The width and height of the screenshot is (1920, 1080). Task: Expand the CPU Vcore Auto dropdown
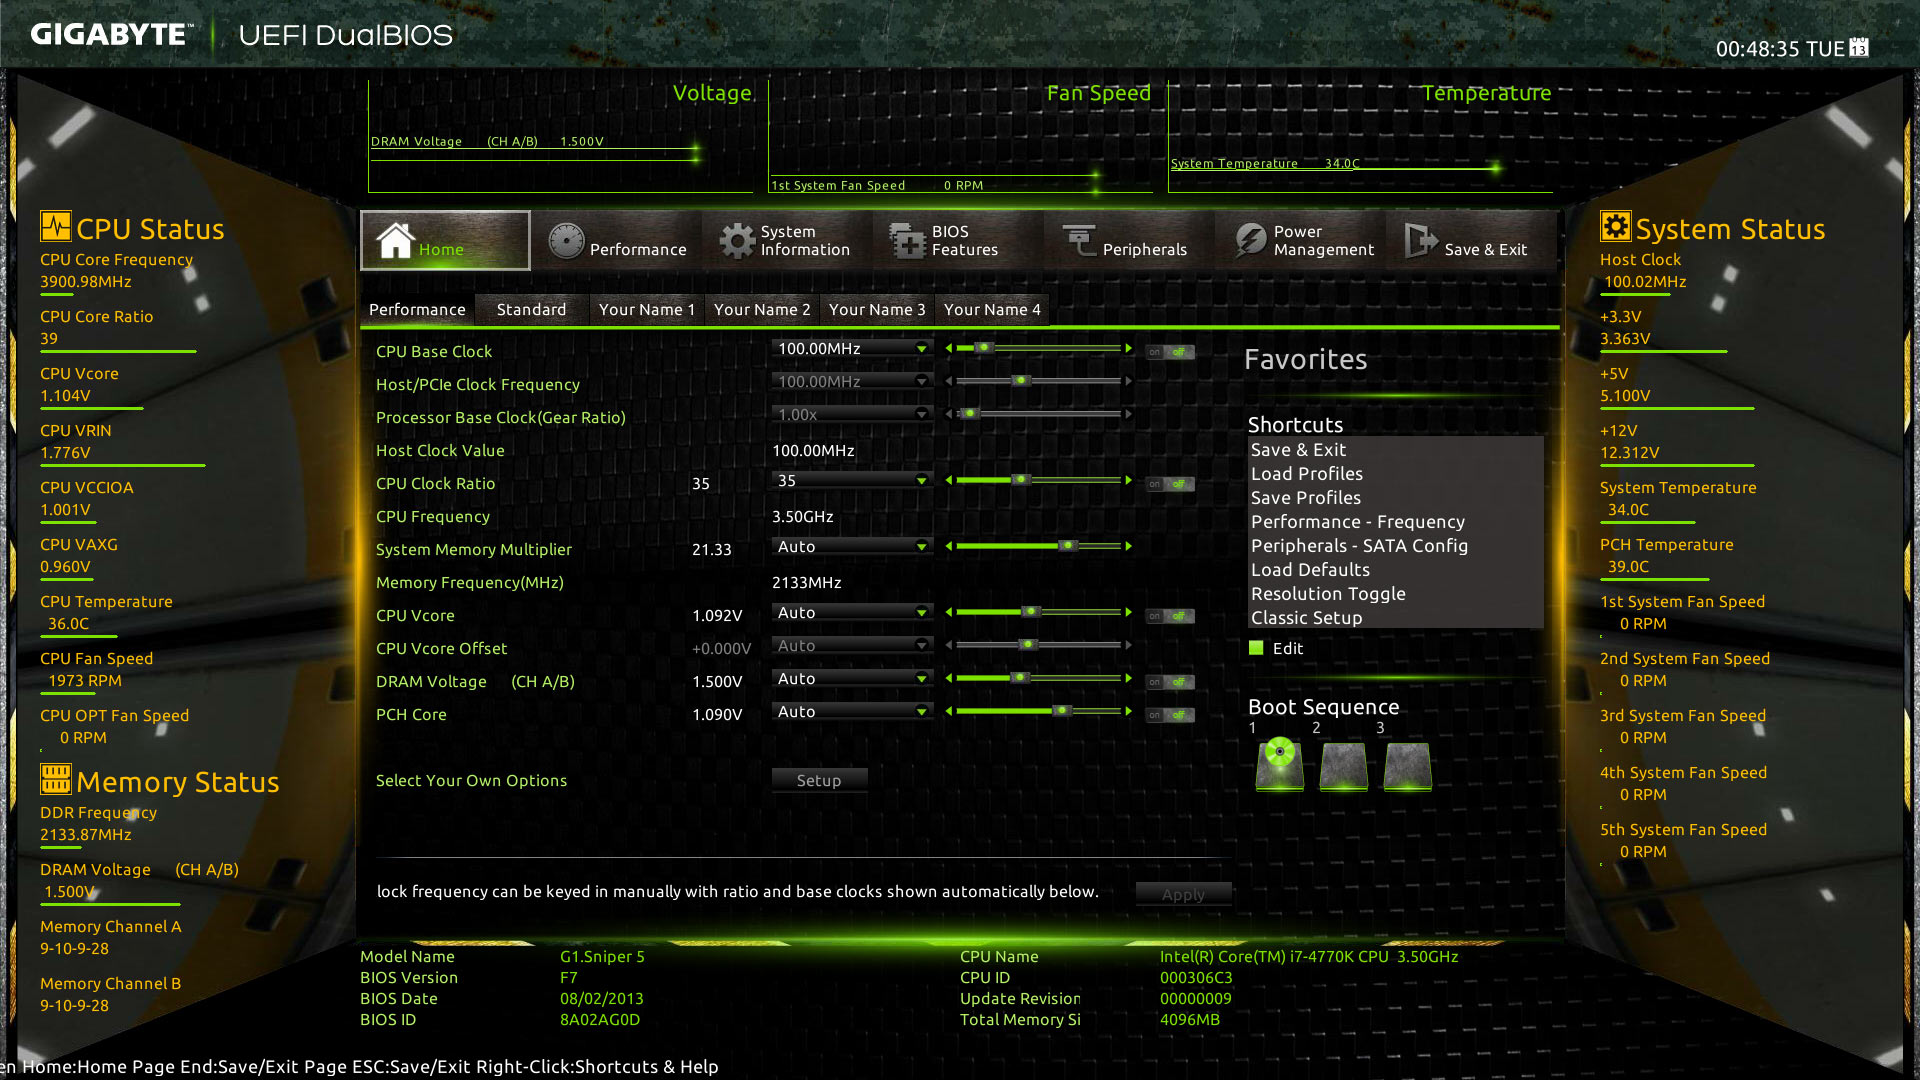click(852, 613)
